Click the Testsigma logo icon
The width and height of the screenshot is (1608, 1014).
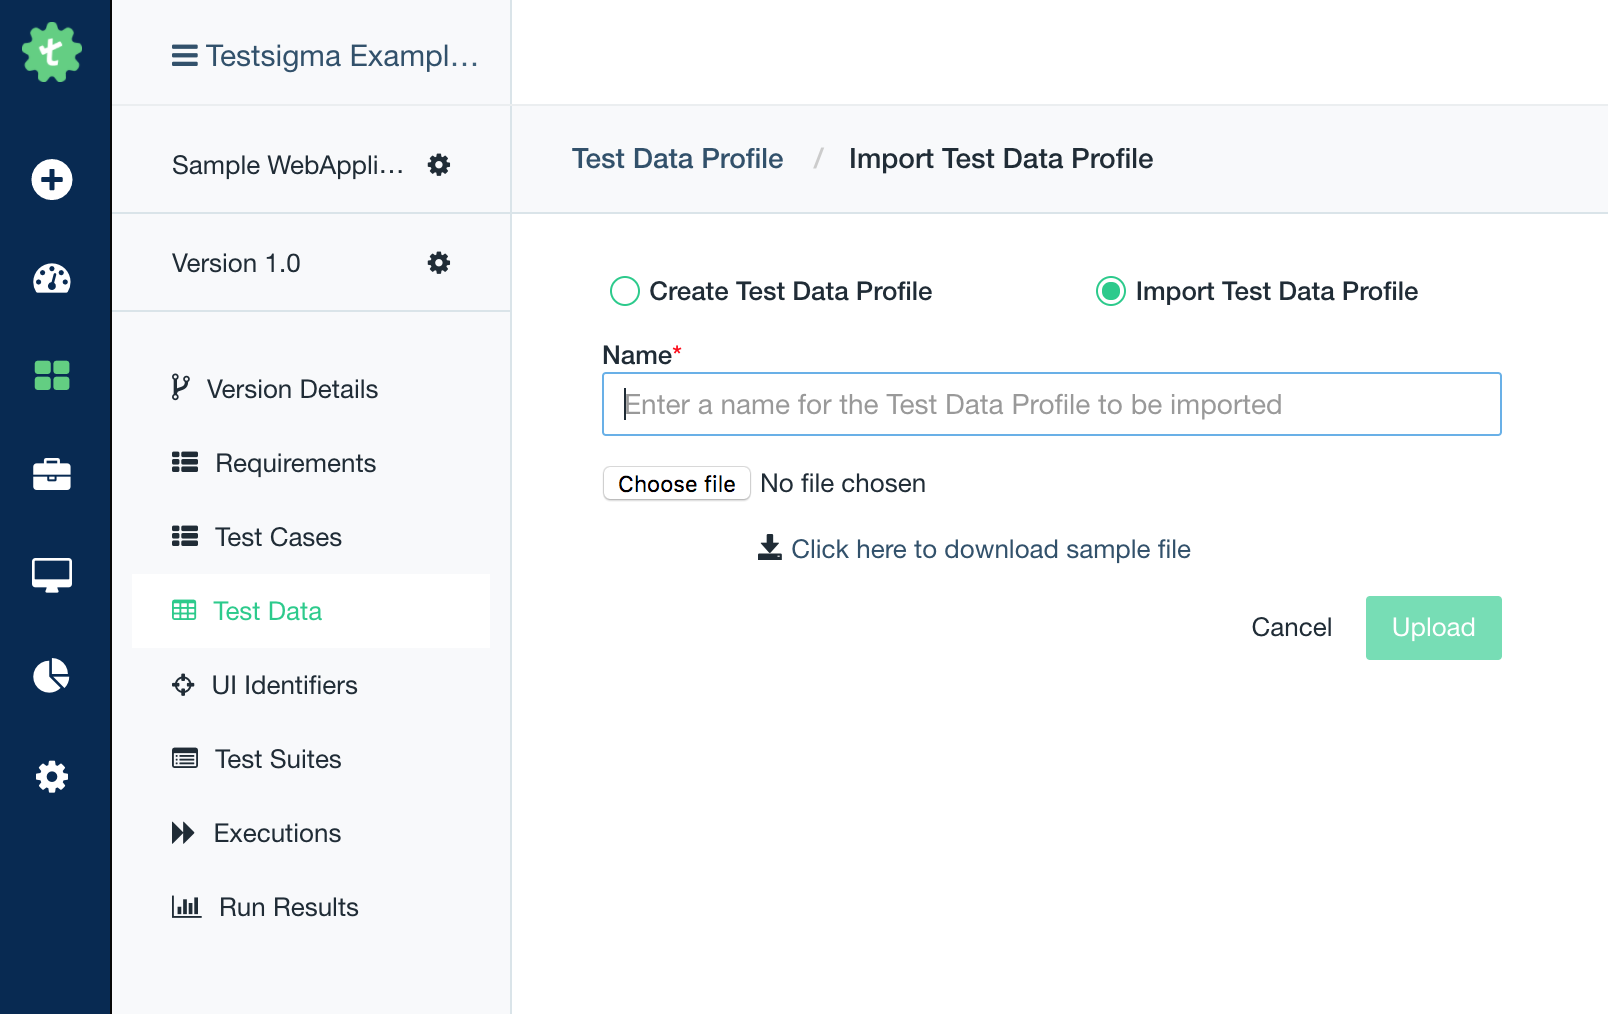(52, 52)
